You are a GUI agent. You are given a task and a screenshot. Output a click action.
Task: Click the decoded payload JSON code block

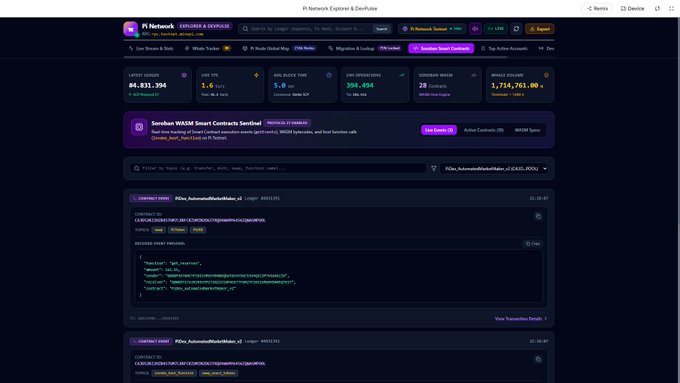point(338,276)
